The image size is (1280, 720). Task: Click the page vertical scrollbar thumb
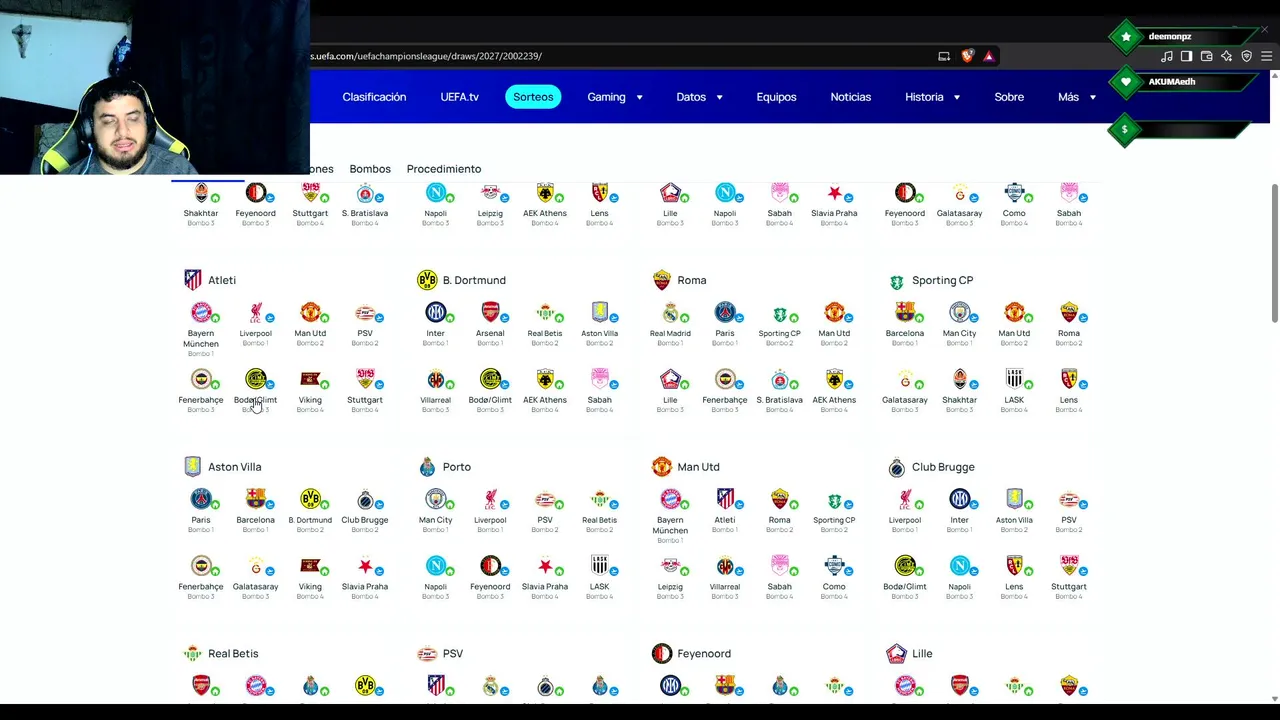point(1274,253)
